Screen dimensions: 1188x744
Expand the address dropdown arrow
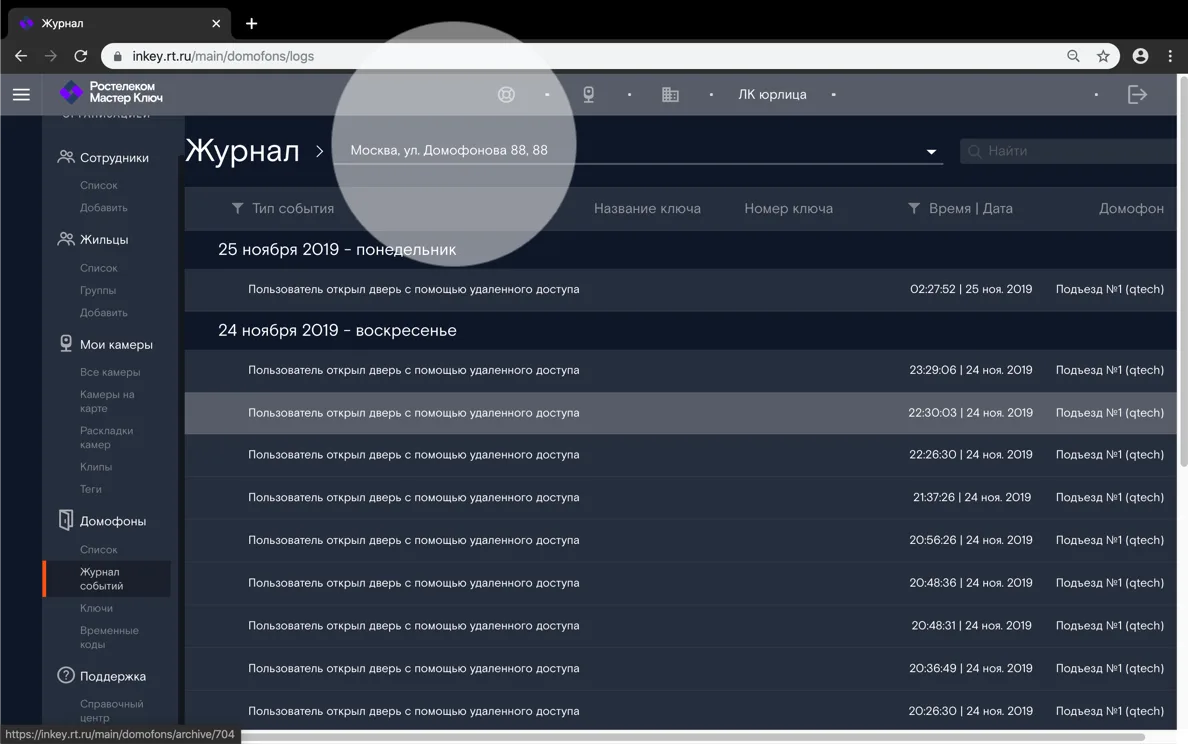(931, 152)
